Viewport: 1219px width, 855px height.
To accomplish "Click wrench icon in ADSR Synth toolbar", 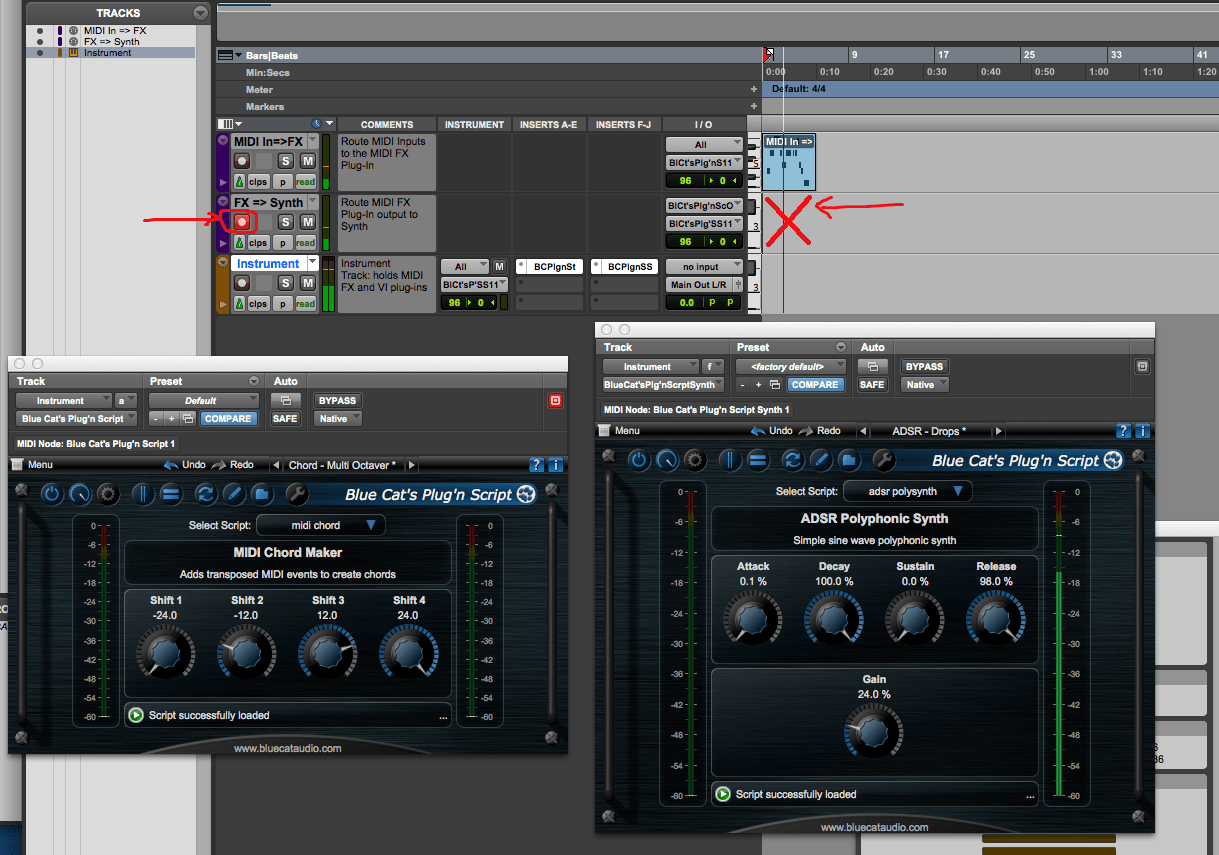I will 884,459.
